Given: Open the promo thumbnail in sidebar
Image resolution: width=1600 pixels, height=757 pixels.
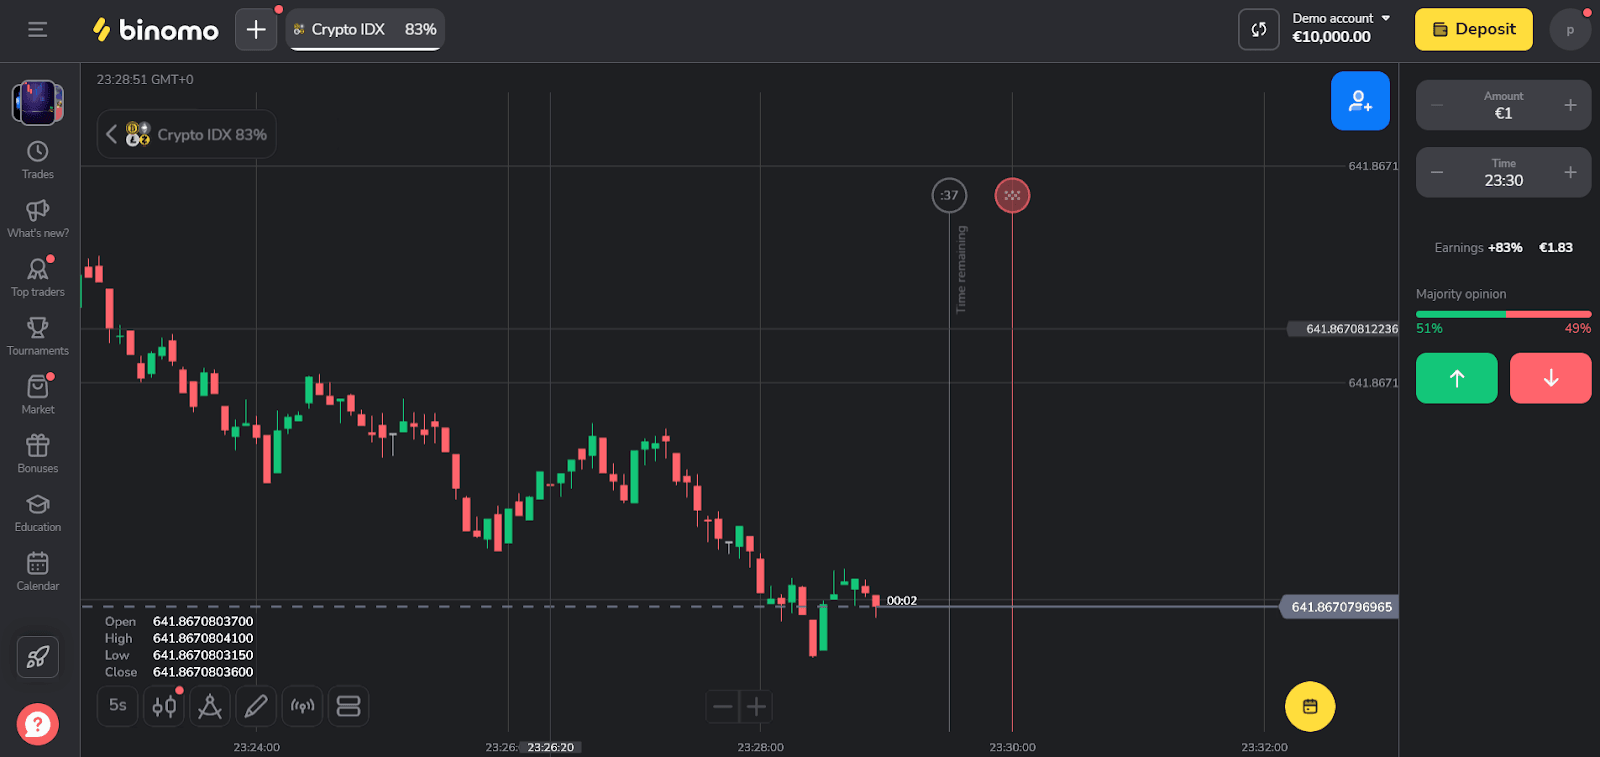Looking at the screenshot, I should tap(38, 103).
